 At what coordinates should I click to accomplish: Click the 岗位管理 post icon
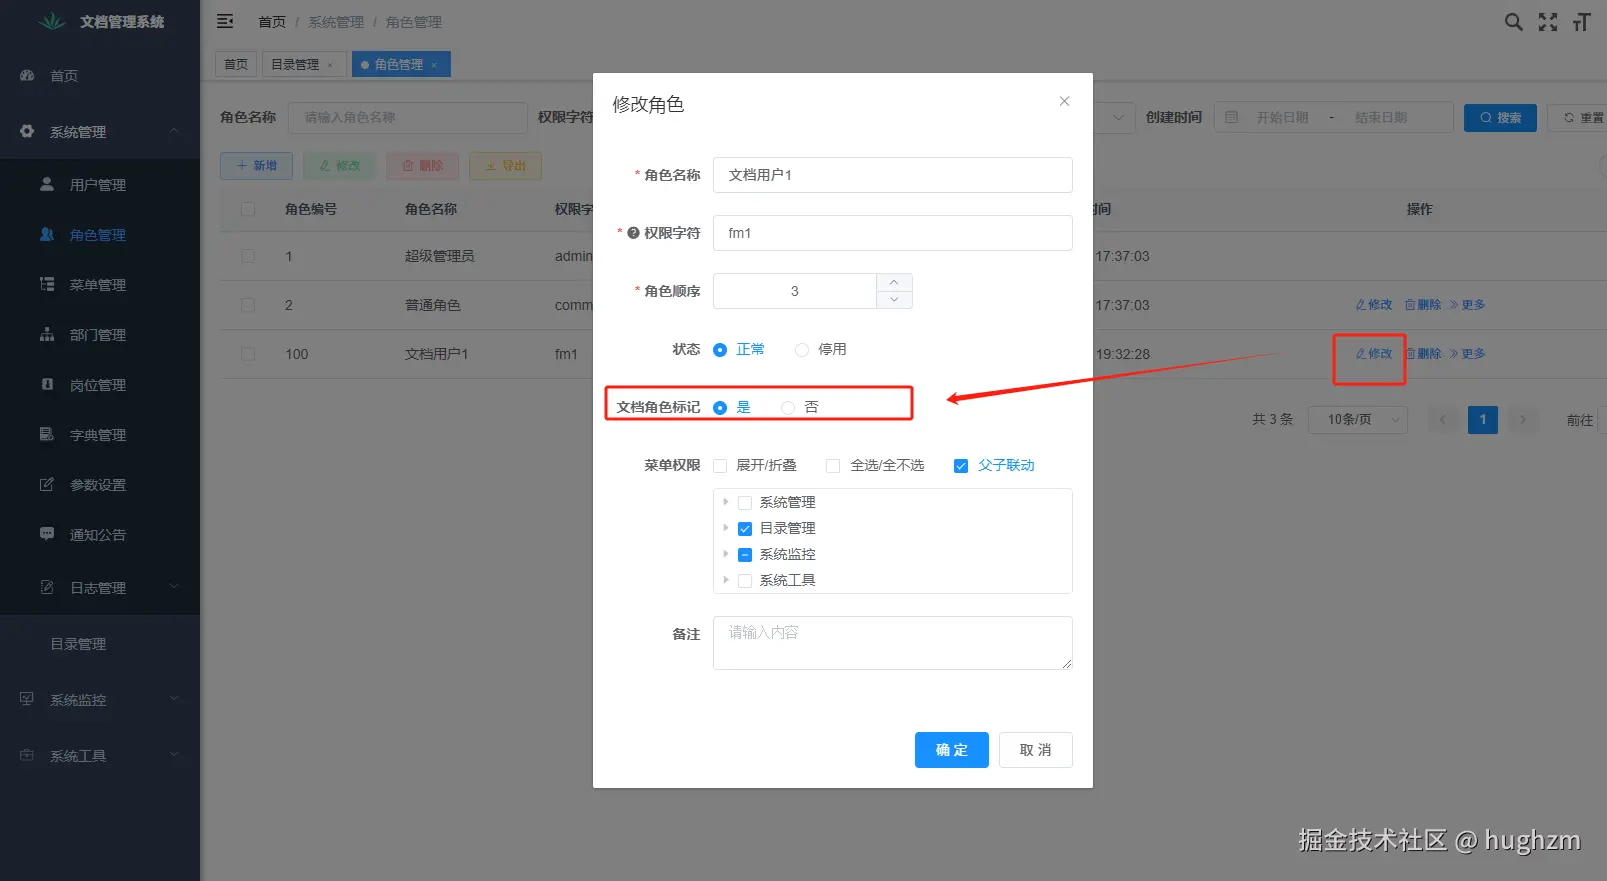tap(47, 384)
